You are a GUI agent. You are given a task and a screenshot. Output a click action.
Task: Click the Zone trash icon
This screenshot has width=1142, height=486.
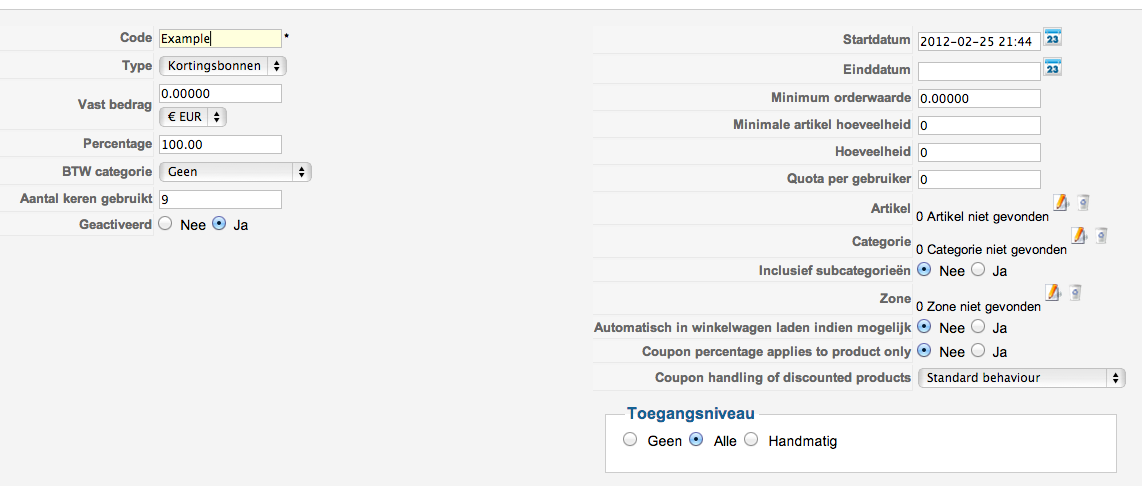[1075, 293]
